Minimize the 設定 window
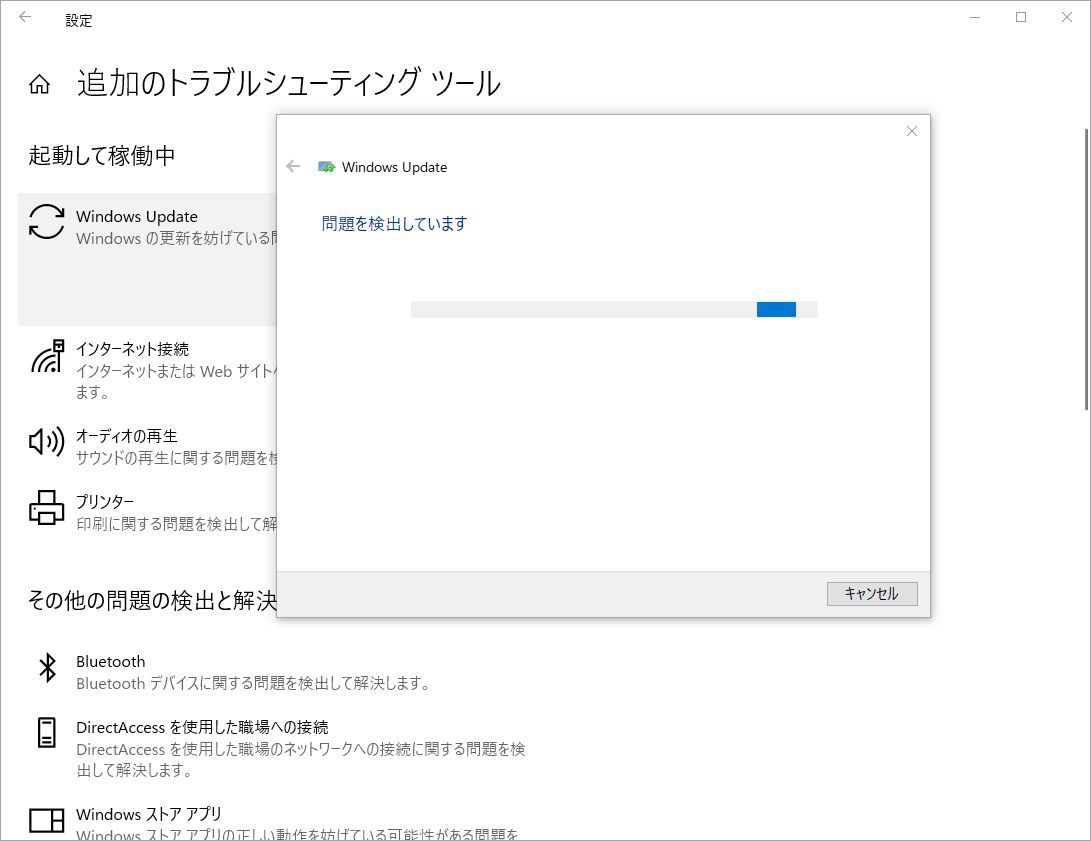The image size is (1091, 841). tap(975, 17)
